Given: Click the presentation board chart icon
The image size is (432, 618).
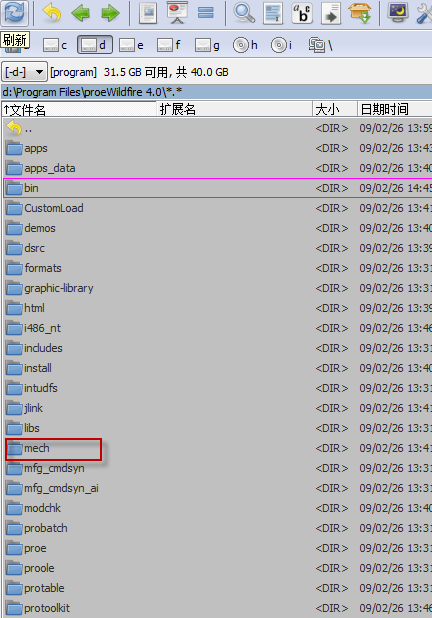Looking at the screenshot, I should 177,13.
